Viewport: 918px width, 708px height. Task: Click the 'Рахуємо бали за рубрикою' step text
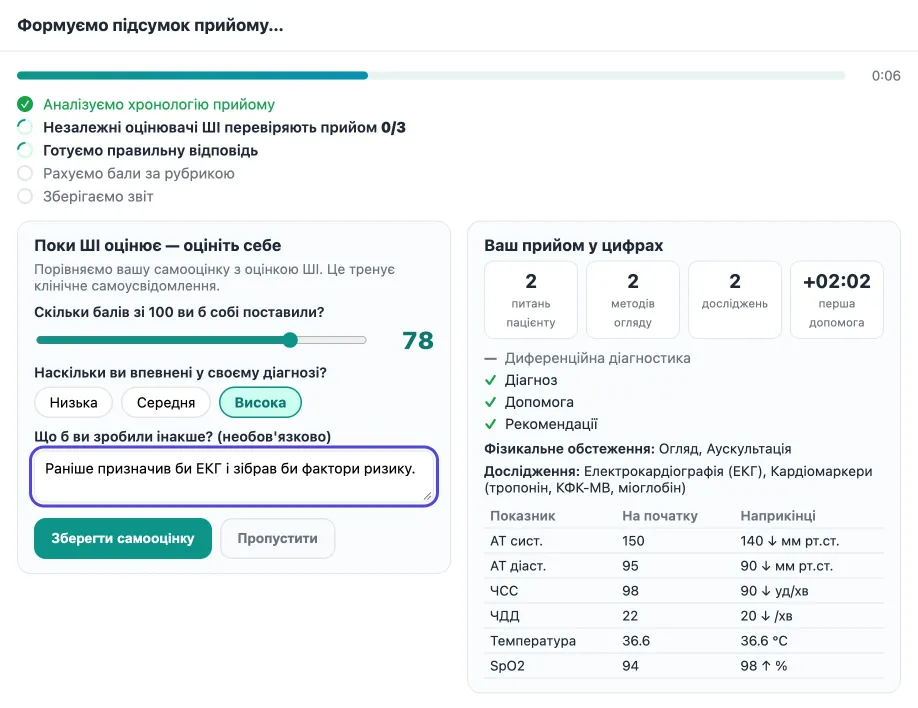click(x=139, y=173)
